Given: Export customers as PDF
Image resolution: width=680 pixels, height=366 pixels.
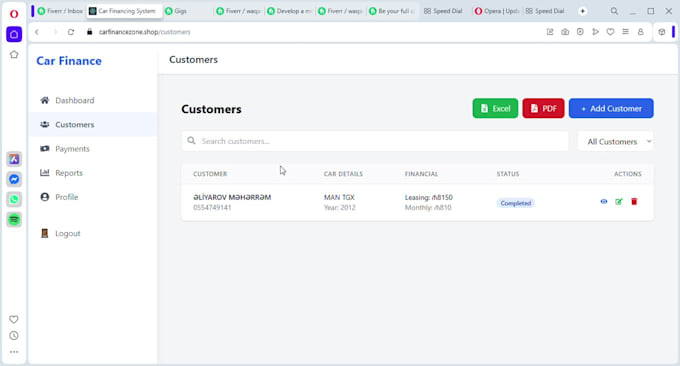Looking at the screenshot, I should pos(543,108).
